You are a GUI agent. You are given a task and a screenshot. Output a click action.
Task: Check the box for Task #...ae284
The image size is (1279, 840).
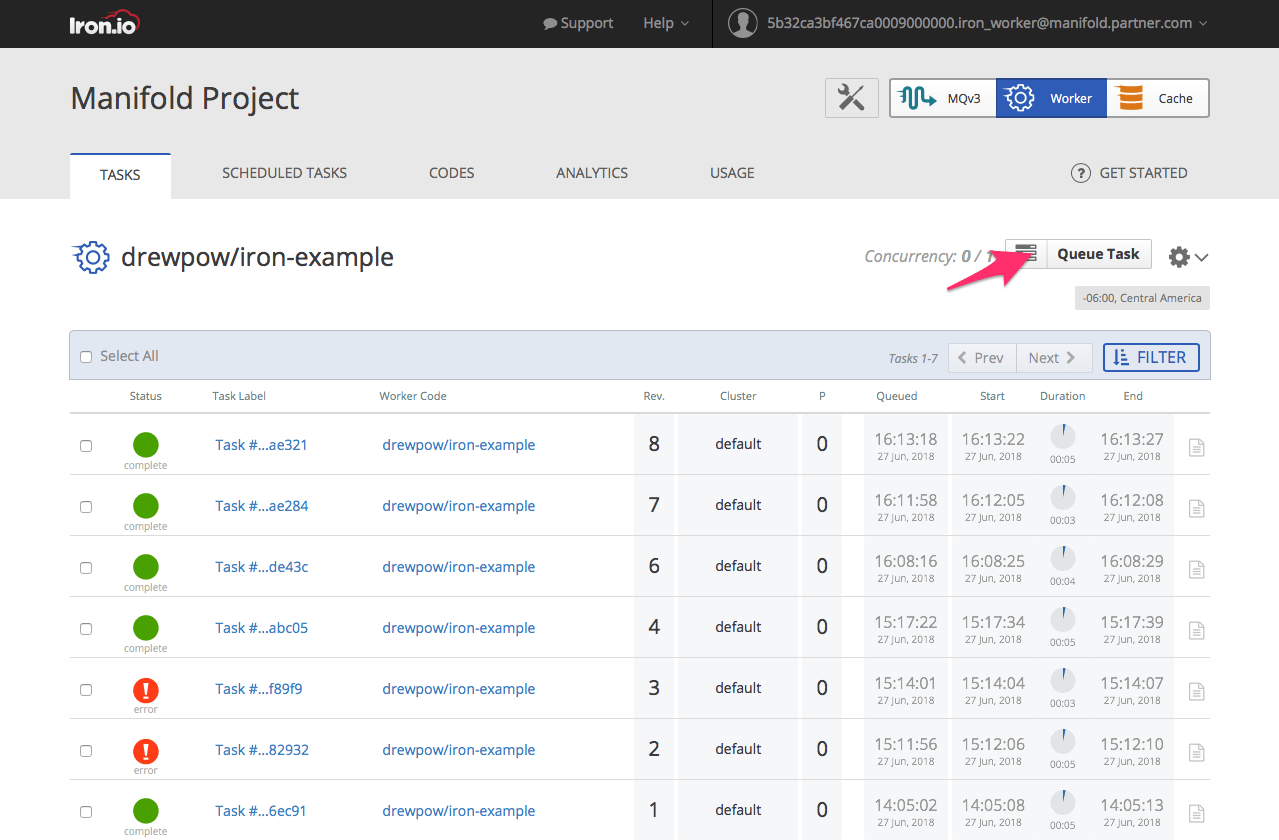(x=86, y=507)
